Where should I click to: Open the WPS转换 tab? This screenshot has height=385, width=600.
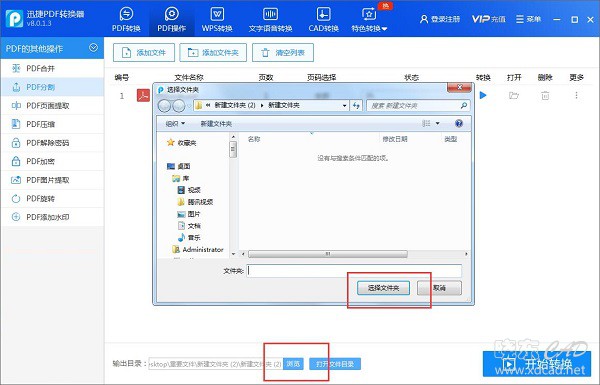point(217,19)
